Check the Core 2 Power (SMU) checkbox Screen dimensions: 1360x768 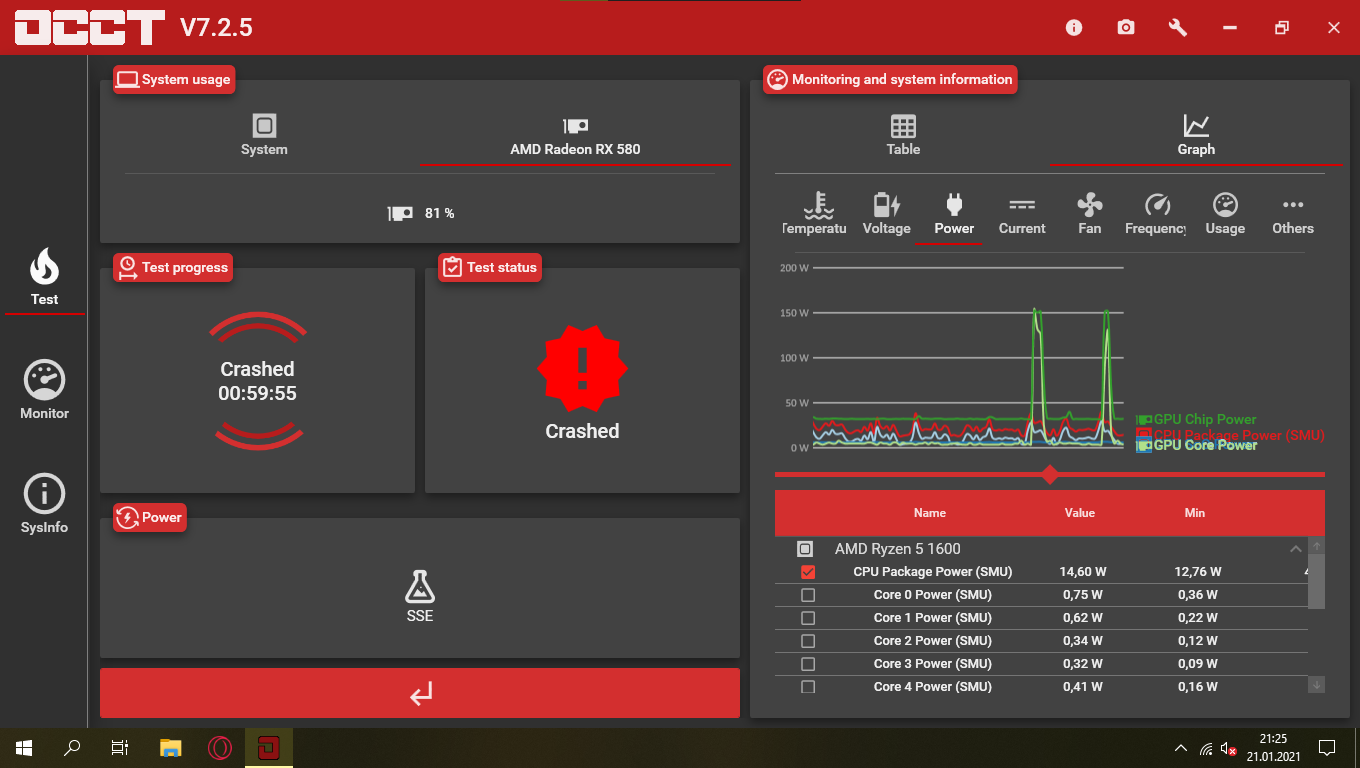[808, 641]
